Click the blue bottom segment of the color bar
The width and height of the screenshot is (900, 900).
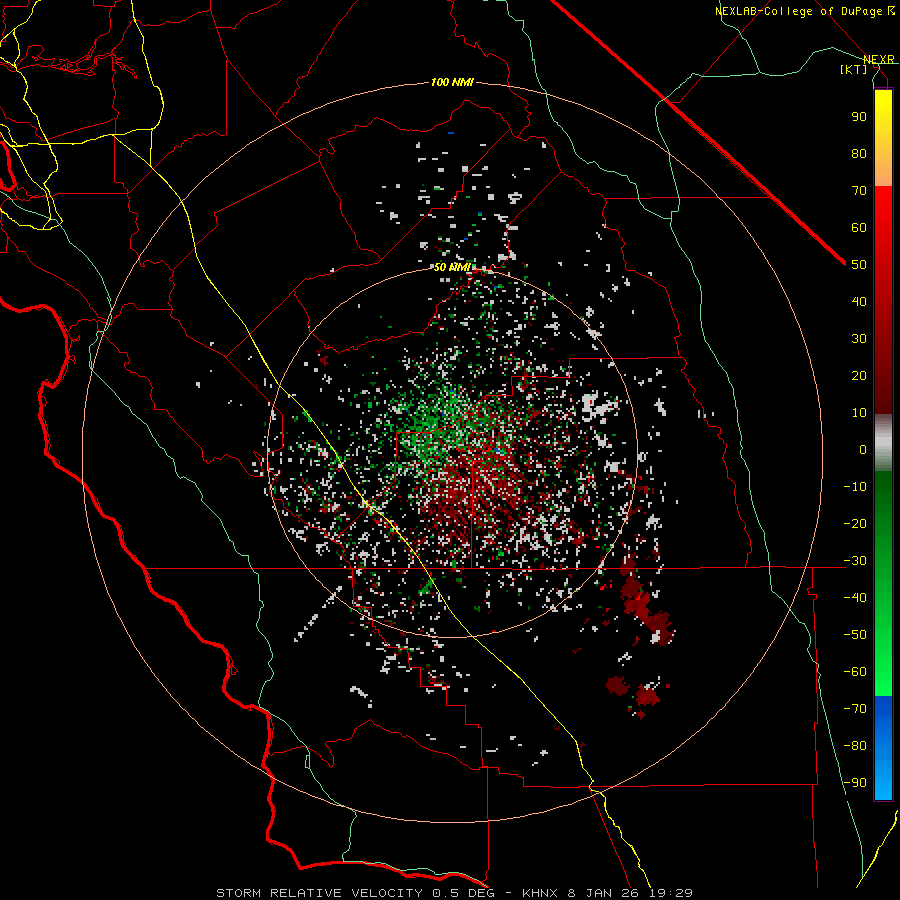tap(883, 748)
